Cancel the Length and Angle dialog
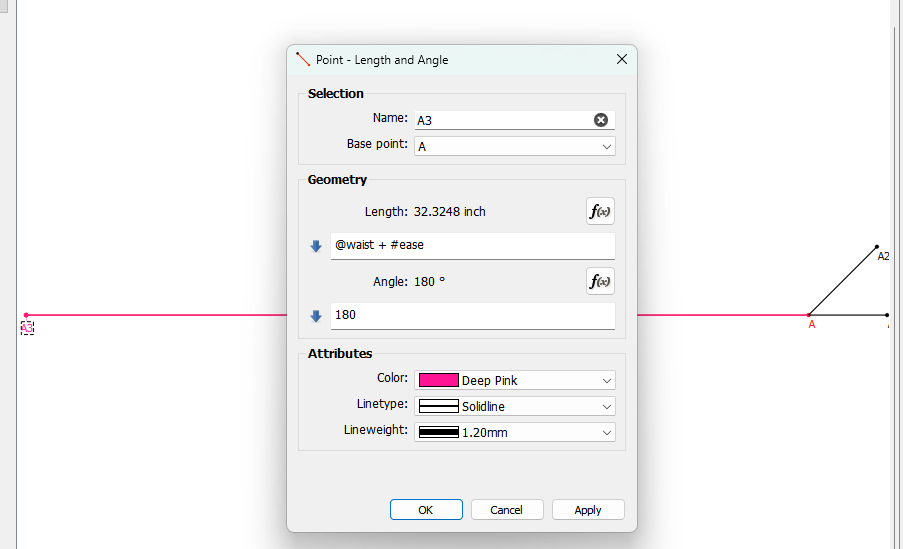This screenshot has width=903, height=549. 507,510
